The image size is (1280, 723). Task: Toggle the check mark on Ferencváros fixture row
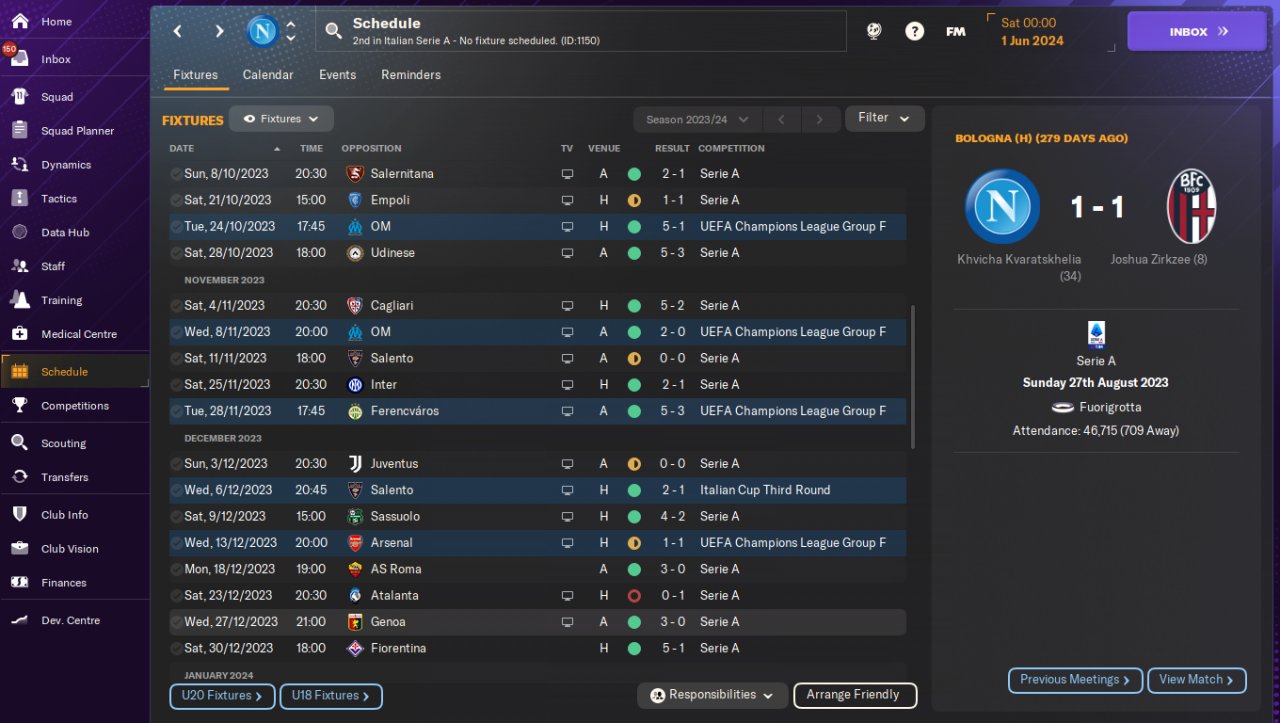tap(176, 411)
